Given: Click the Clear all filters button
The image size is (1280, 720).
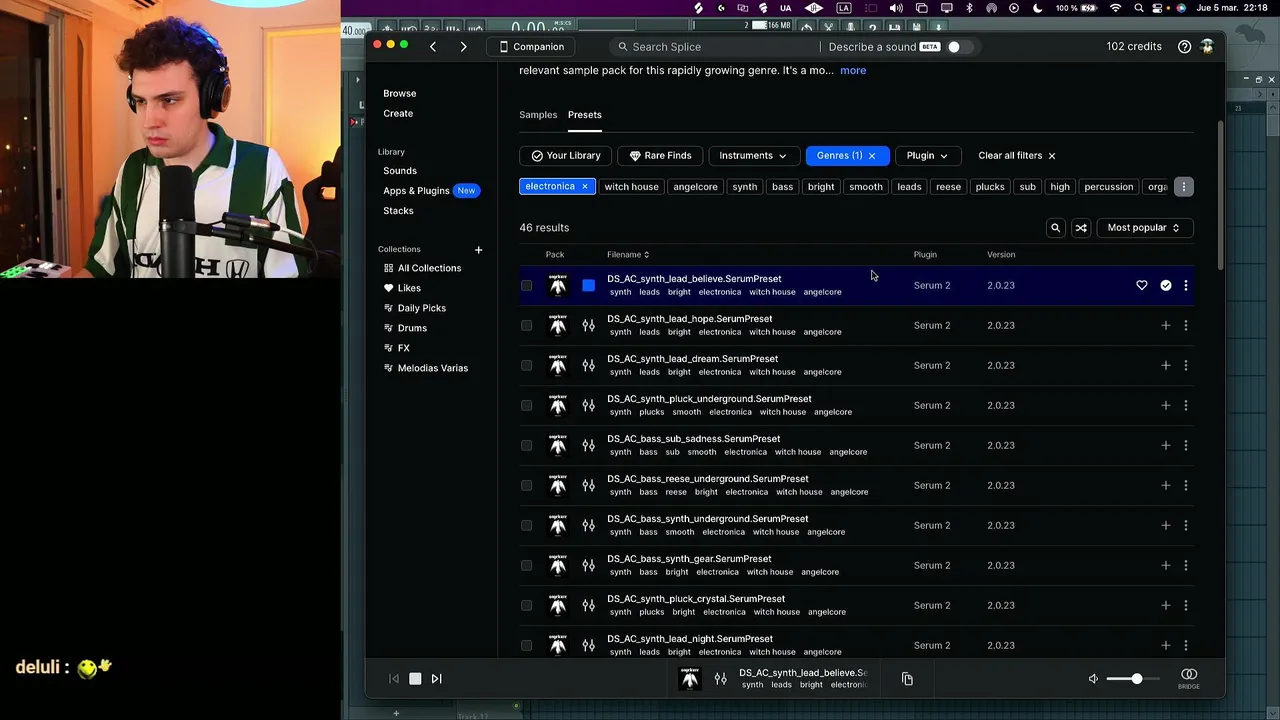Looking at the screenshot, I should click(x=1017, y=156).
